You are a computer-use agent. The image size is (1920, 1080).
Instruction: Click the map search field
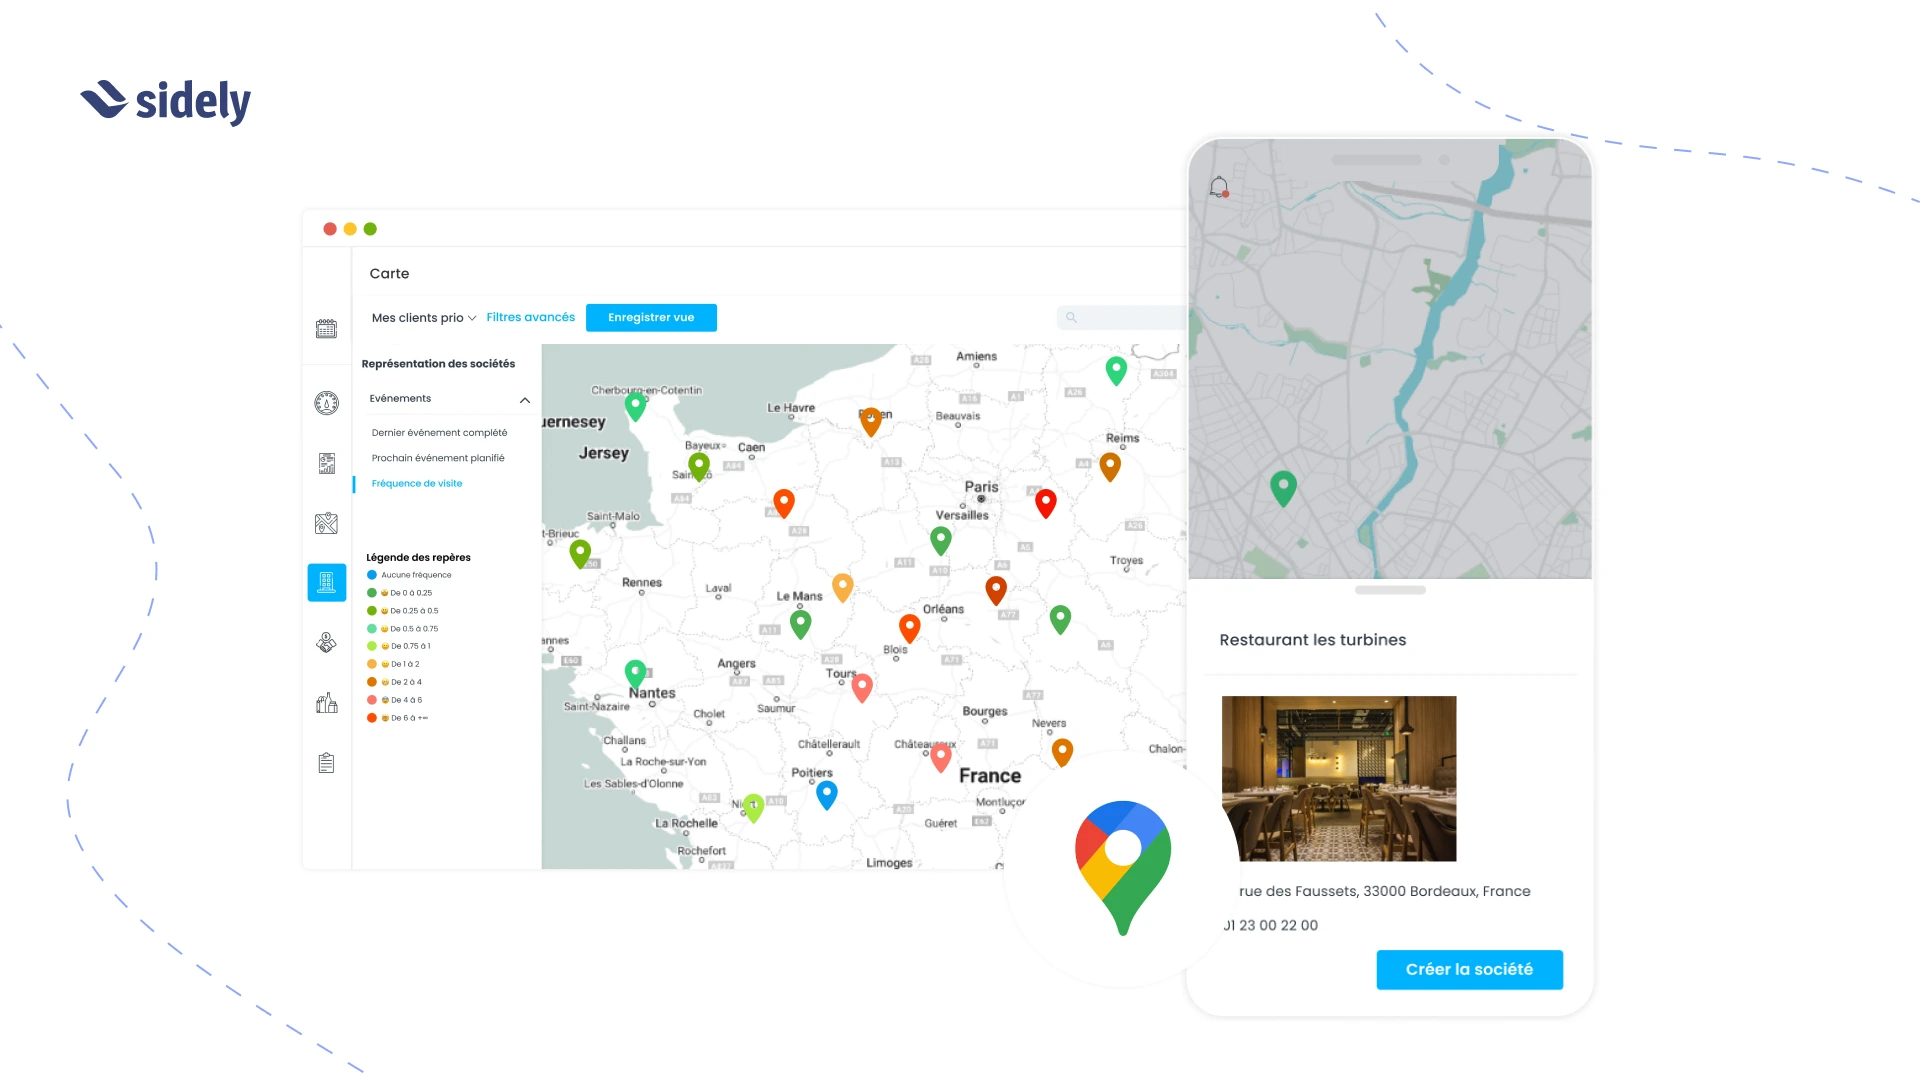[1125, 318]
